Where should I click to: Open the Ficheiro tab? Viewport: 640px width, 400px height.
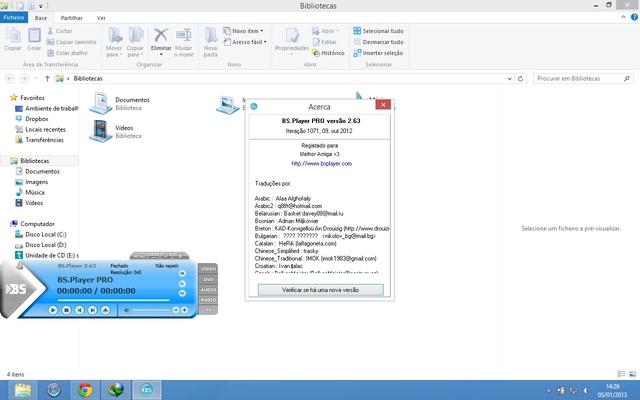[14, 18]
